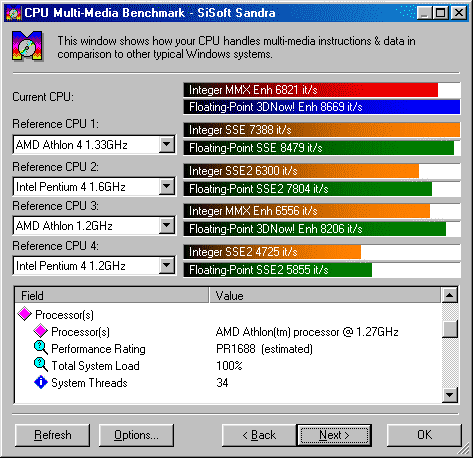The width and height of the screenshot is (473, 458).
Task: Click the SiSoft Sandra title bar icon
Action: click(13, 13)
